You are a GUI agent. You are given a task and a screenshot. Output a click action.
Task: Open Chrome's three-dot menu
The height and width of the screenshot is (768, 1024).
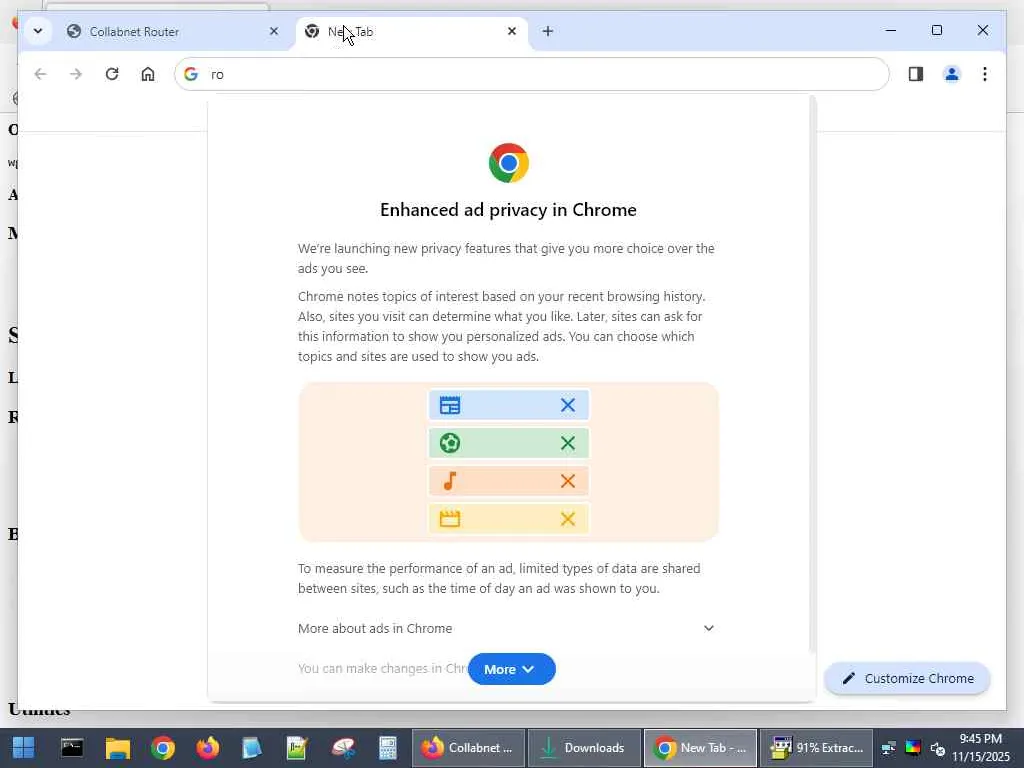(985, 74)
